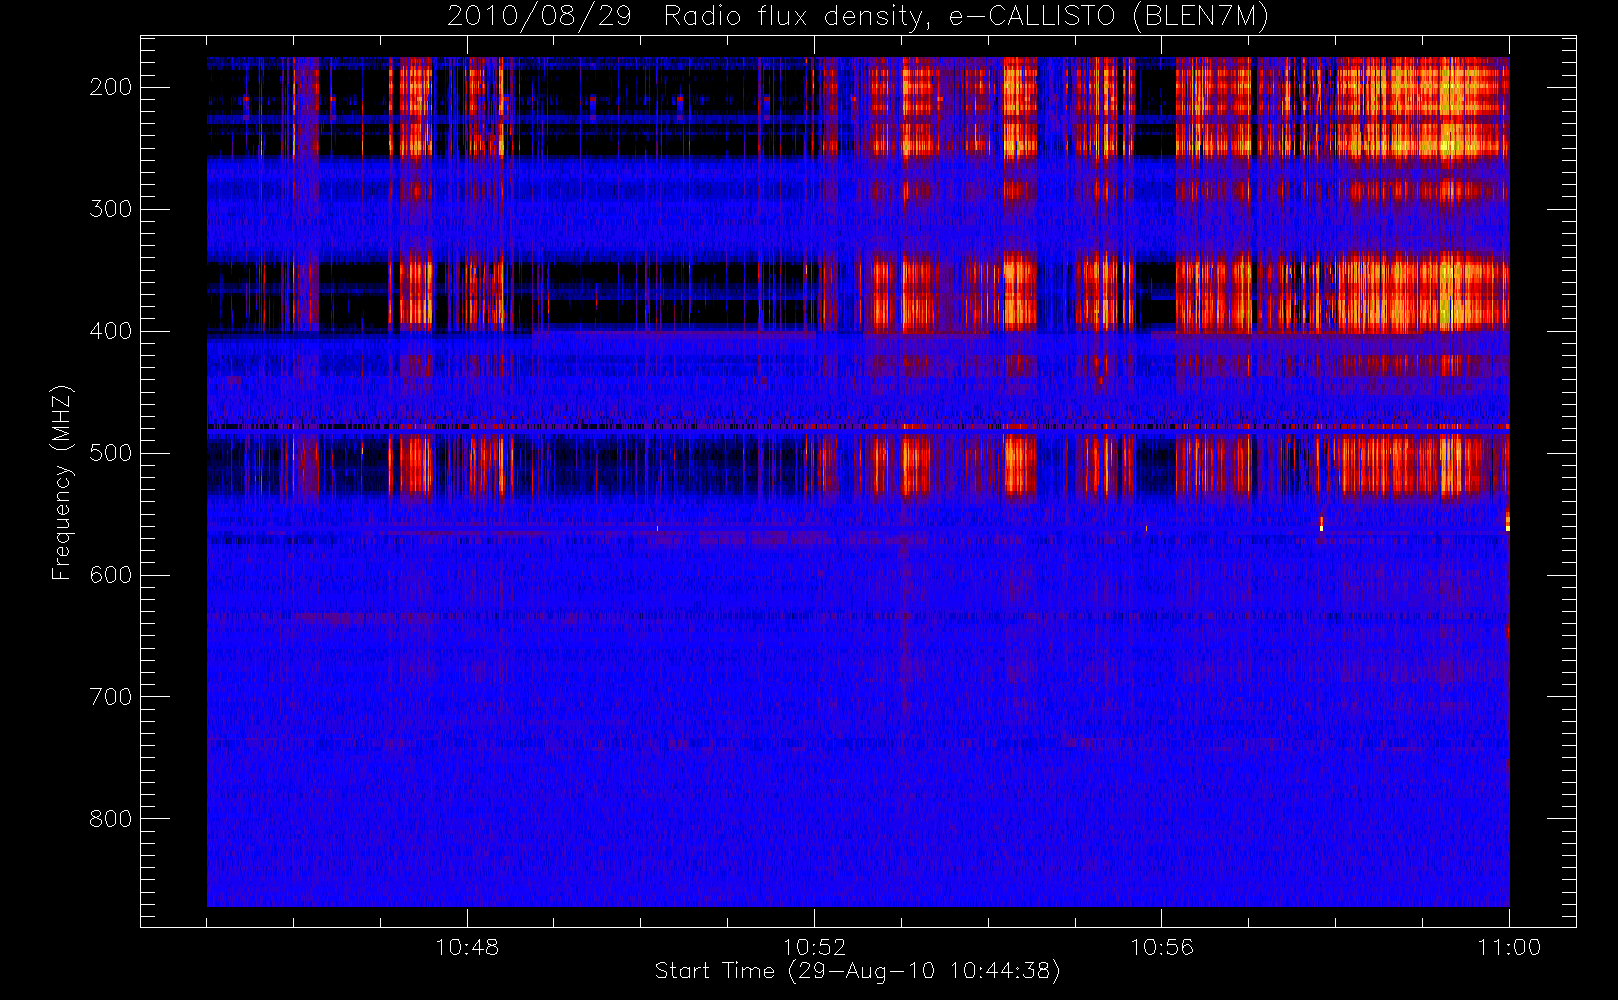Click the plot title text at top
Screen dimensions: 1618x1000
[x=857, y=17]
